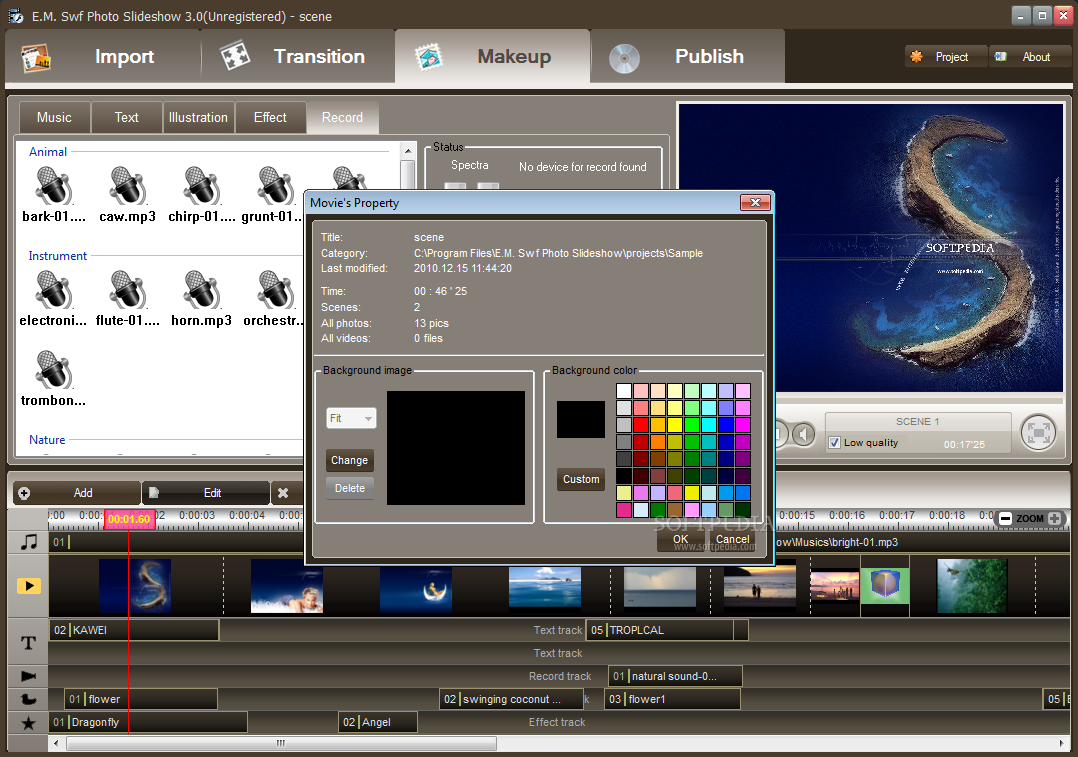Screen dimensions: 1078x757
Task: Click the Custom color button
Action: pyautogui.click(x=581, y=479)
